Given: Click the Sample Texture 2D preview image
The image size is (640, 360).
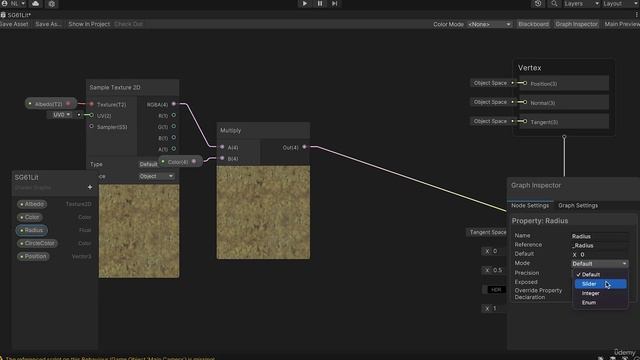Looking at the screenshot, I should 139,231.
